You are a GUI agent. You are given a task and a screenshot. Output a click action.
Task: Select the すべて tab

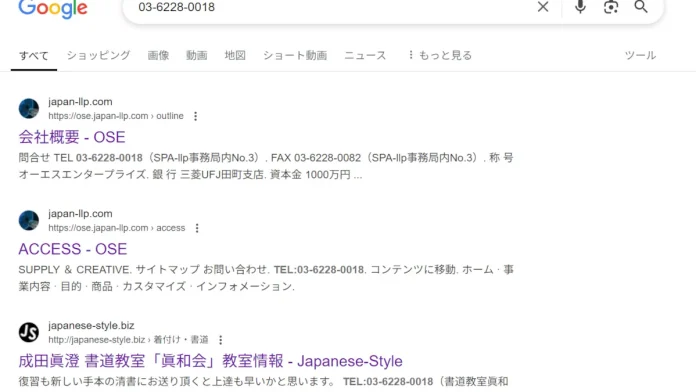pyautogui.click(x=34, y=55)
